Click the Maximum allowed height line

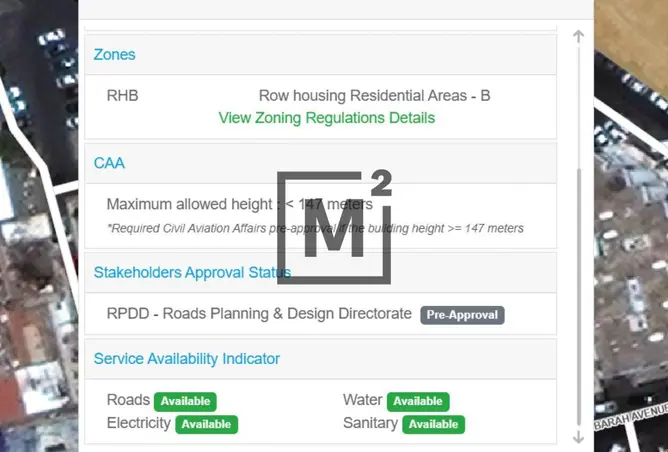coord(239,204)
